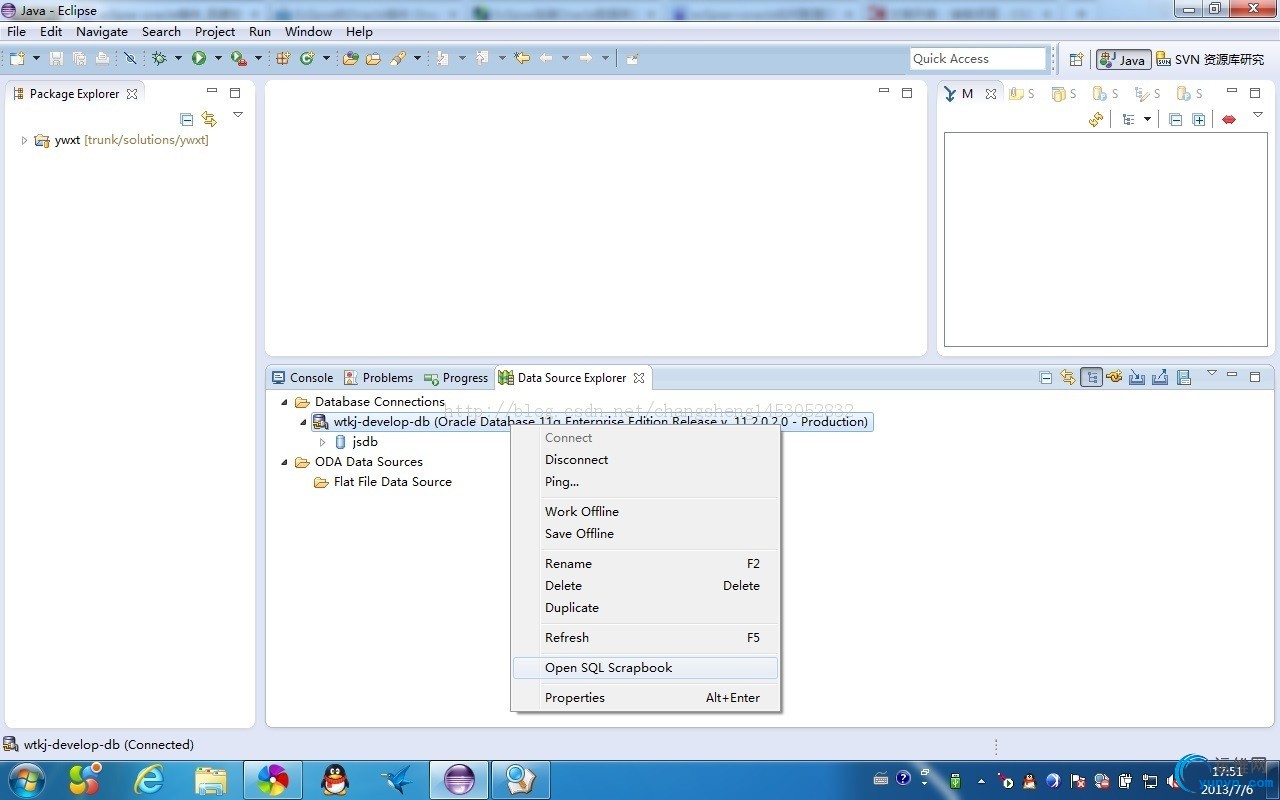This screenshot has width=1280, height=800.
Task: Click the New Connection Profile icon
Action: tap(1114, 377)
